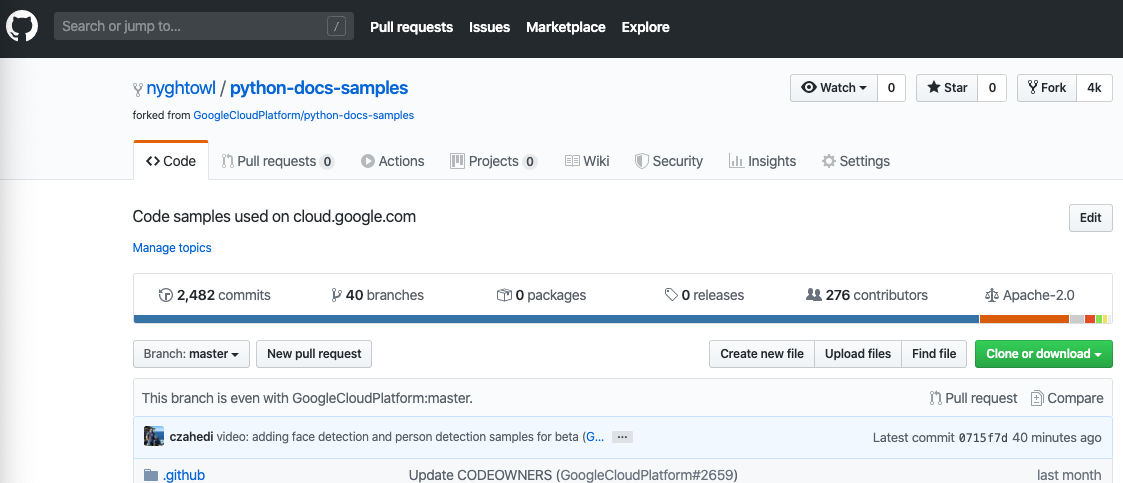The height and width of the screenshot is (483, 1123).
Task: Open the Wiki tab
Action: click(587, 161)
